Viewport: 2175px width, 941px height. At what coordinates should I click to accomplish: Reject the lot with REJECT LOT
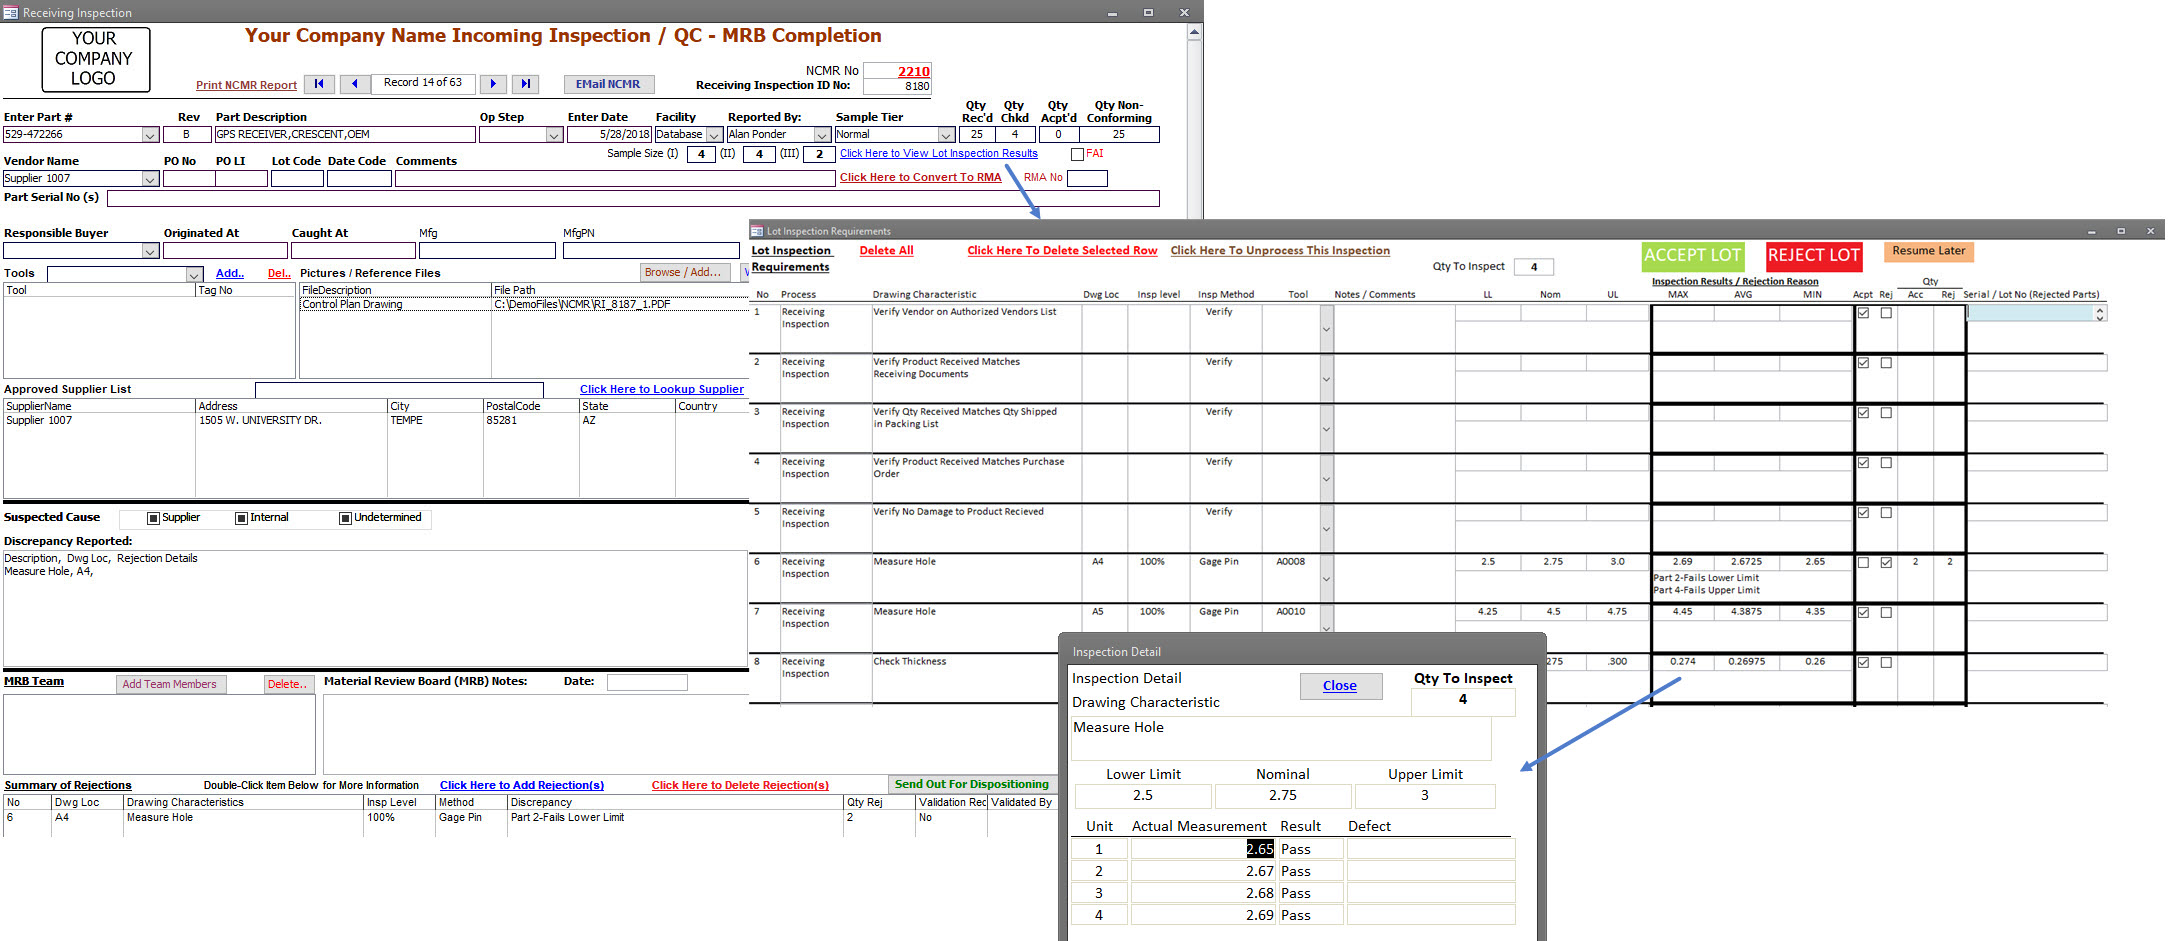1813,256
